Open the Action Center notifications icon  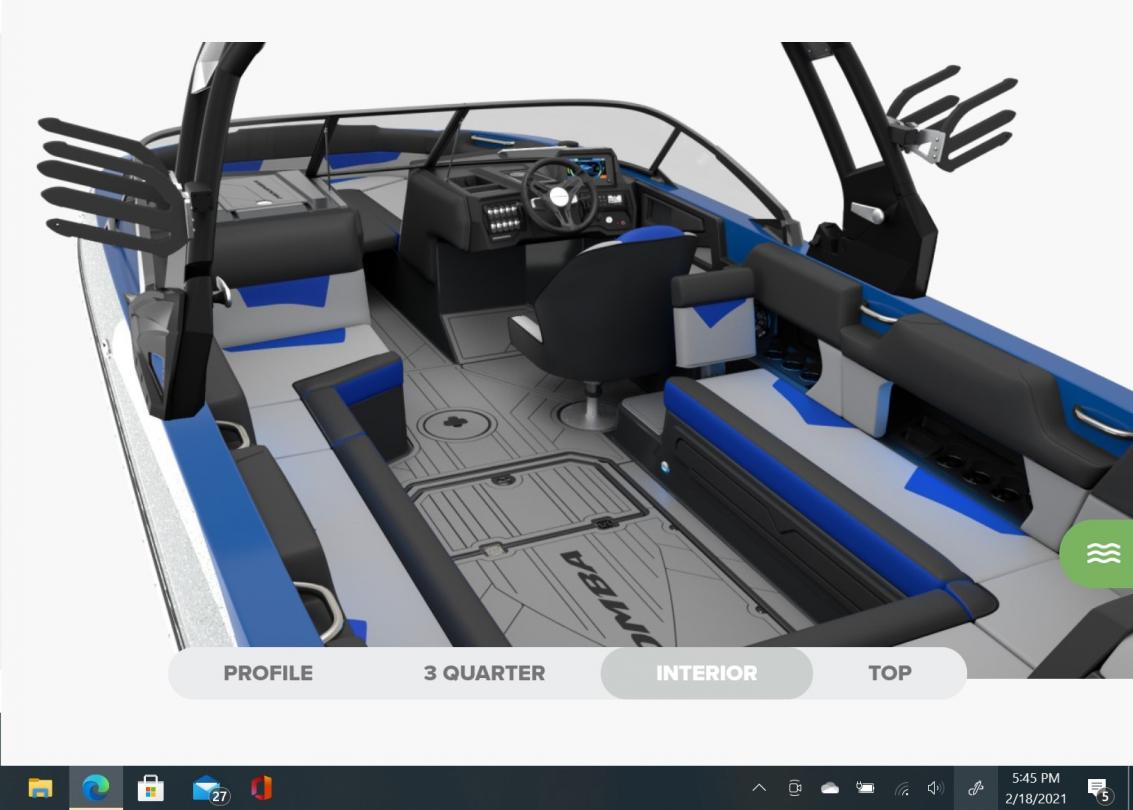pyautogui.click(x=1101, y=788)
